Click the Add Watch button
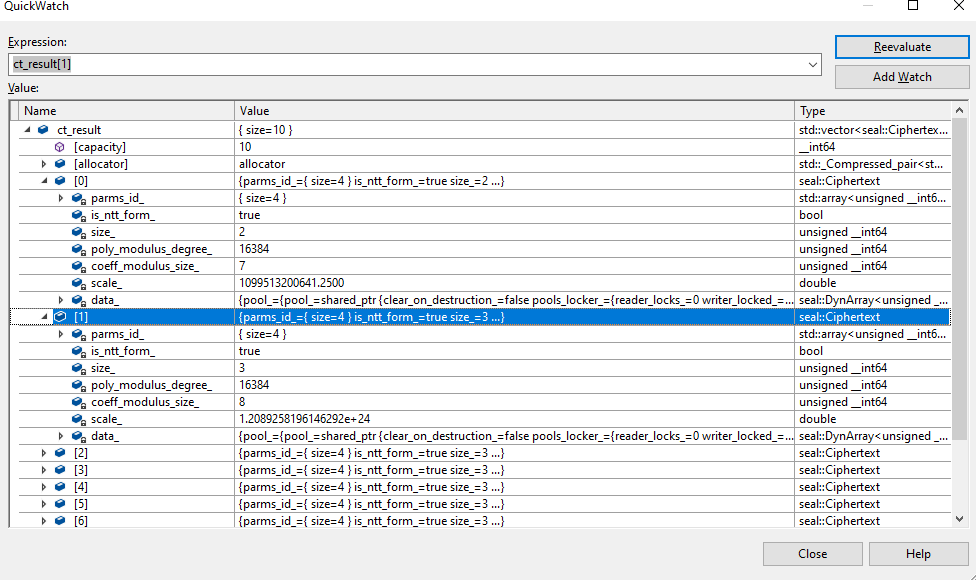 click(901, 77)
